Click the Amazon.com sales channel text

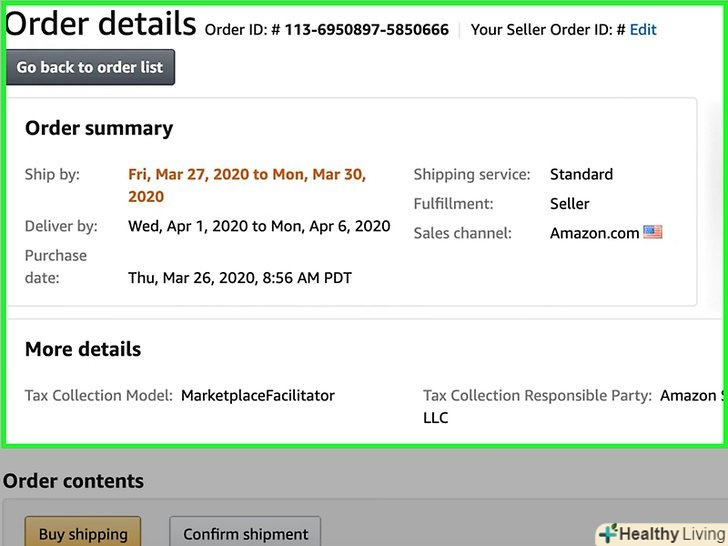point(594,233)
